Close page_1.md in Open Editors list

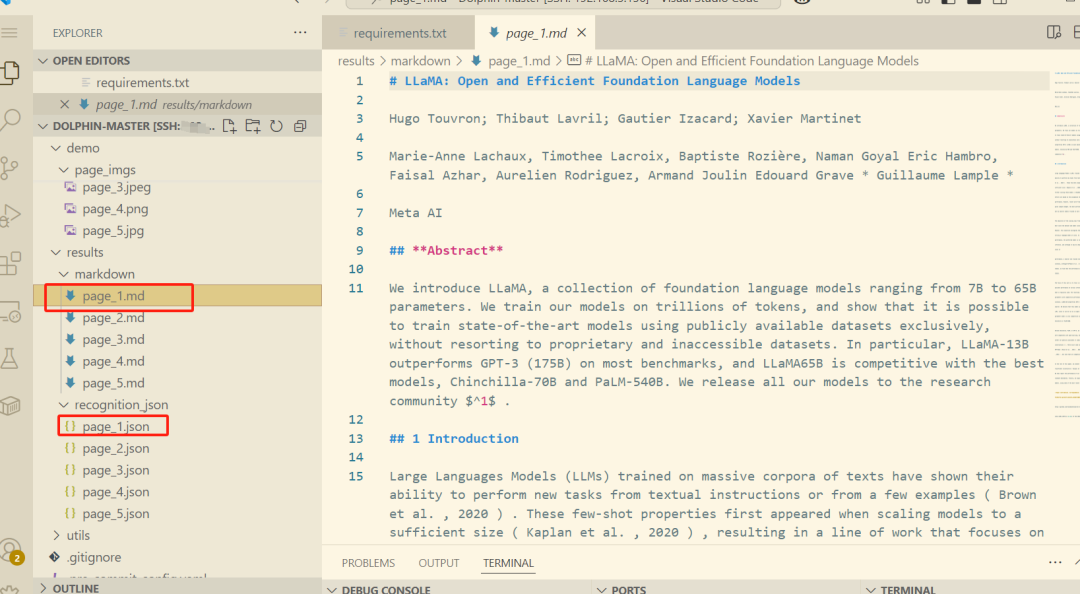[64, 104]
